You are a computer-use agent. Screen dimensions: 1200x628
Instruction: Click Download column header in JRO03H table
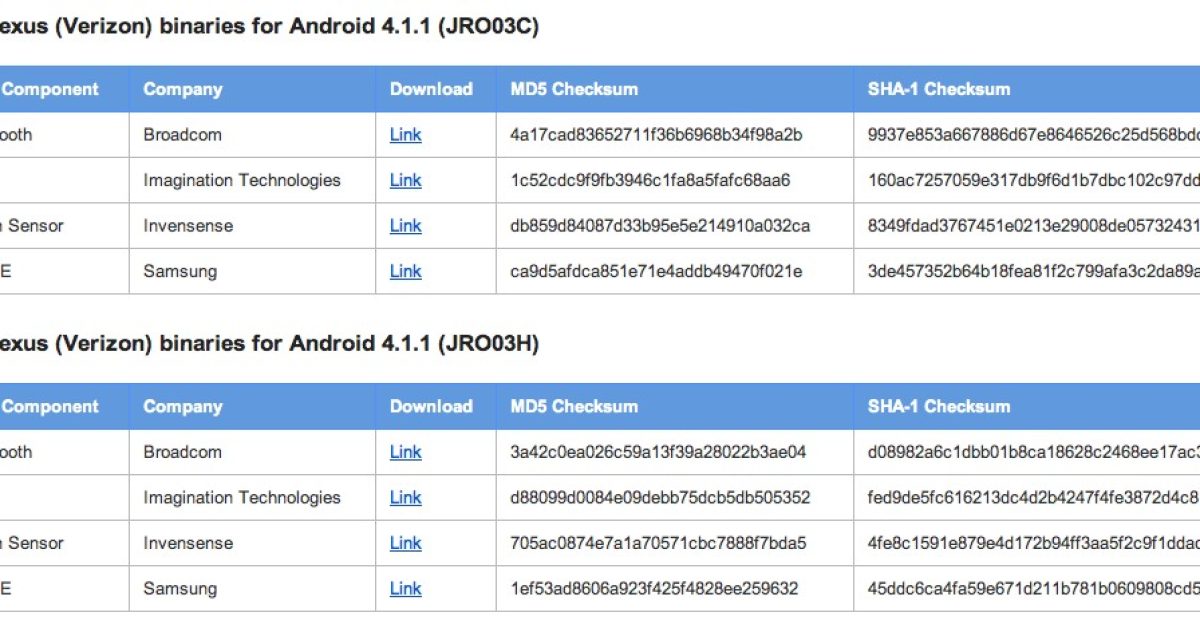coord(431,407)
